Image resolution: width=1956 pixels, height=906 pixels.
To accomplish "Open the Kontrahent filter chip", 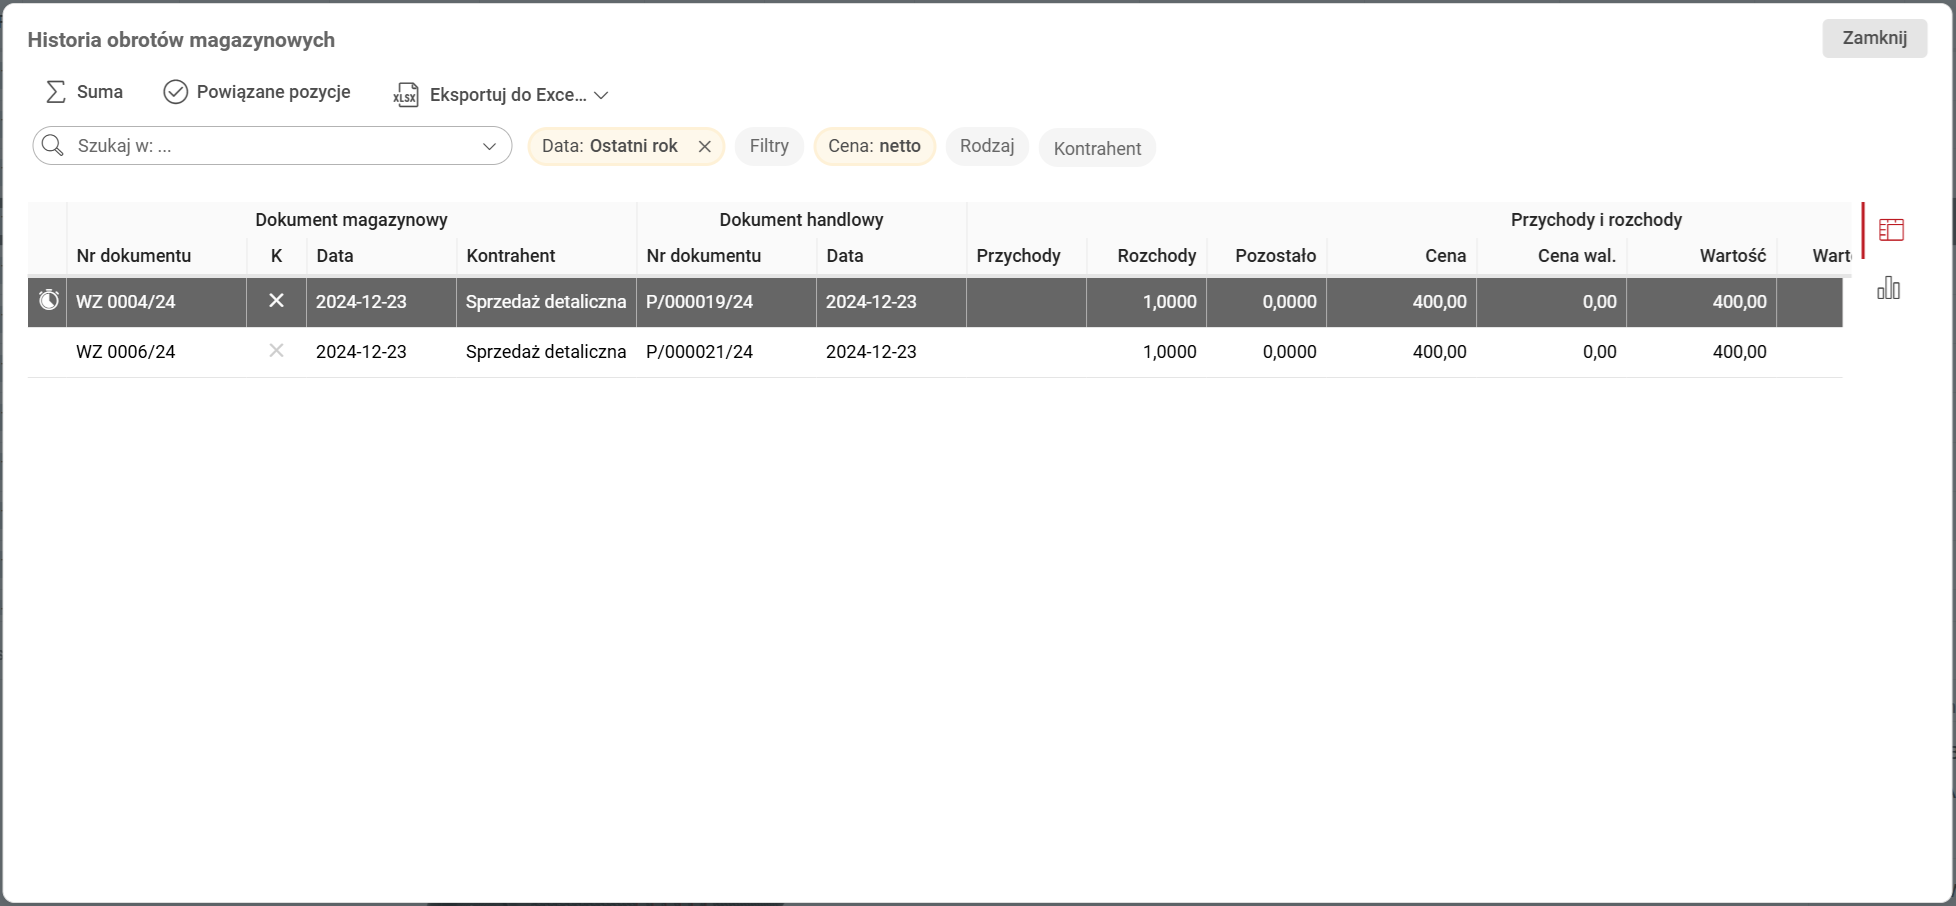I will click(1096, 149).
